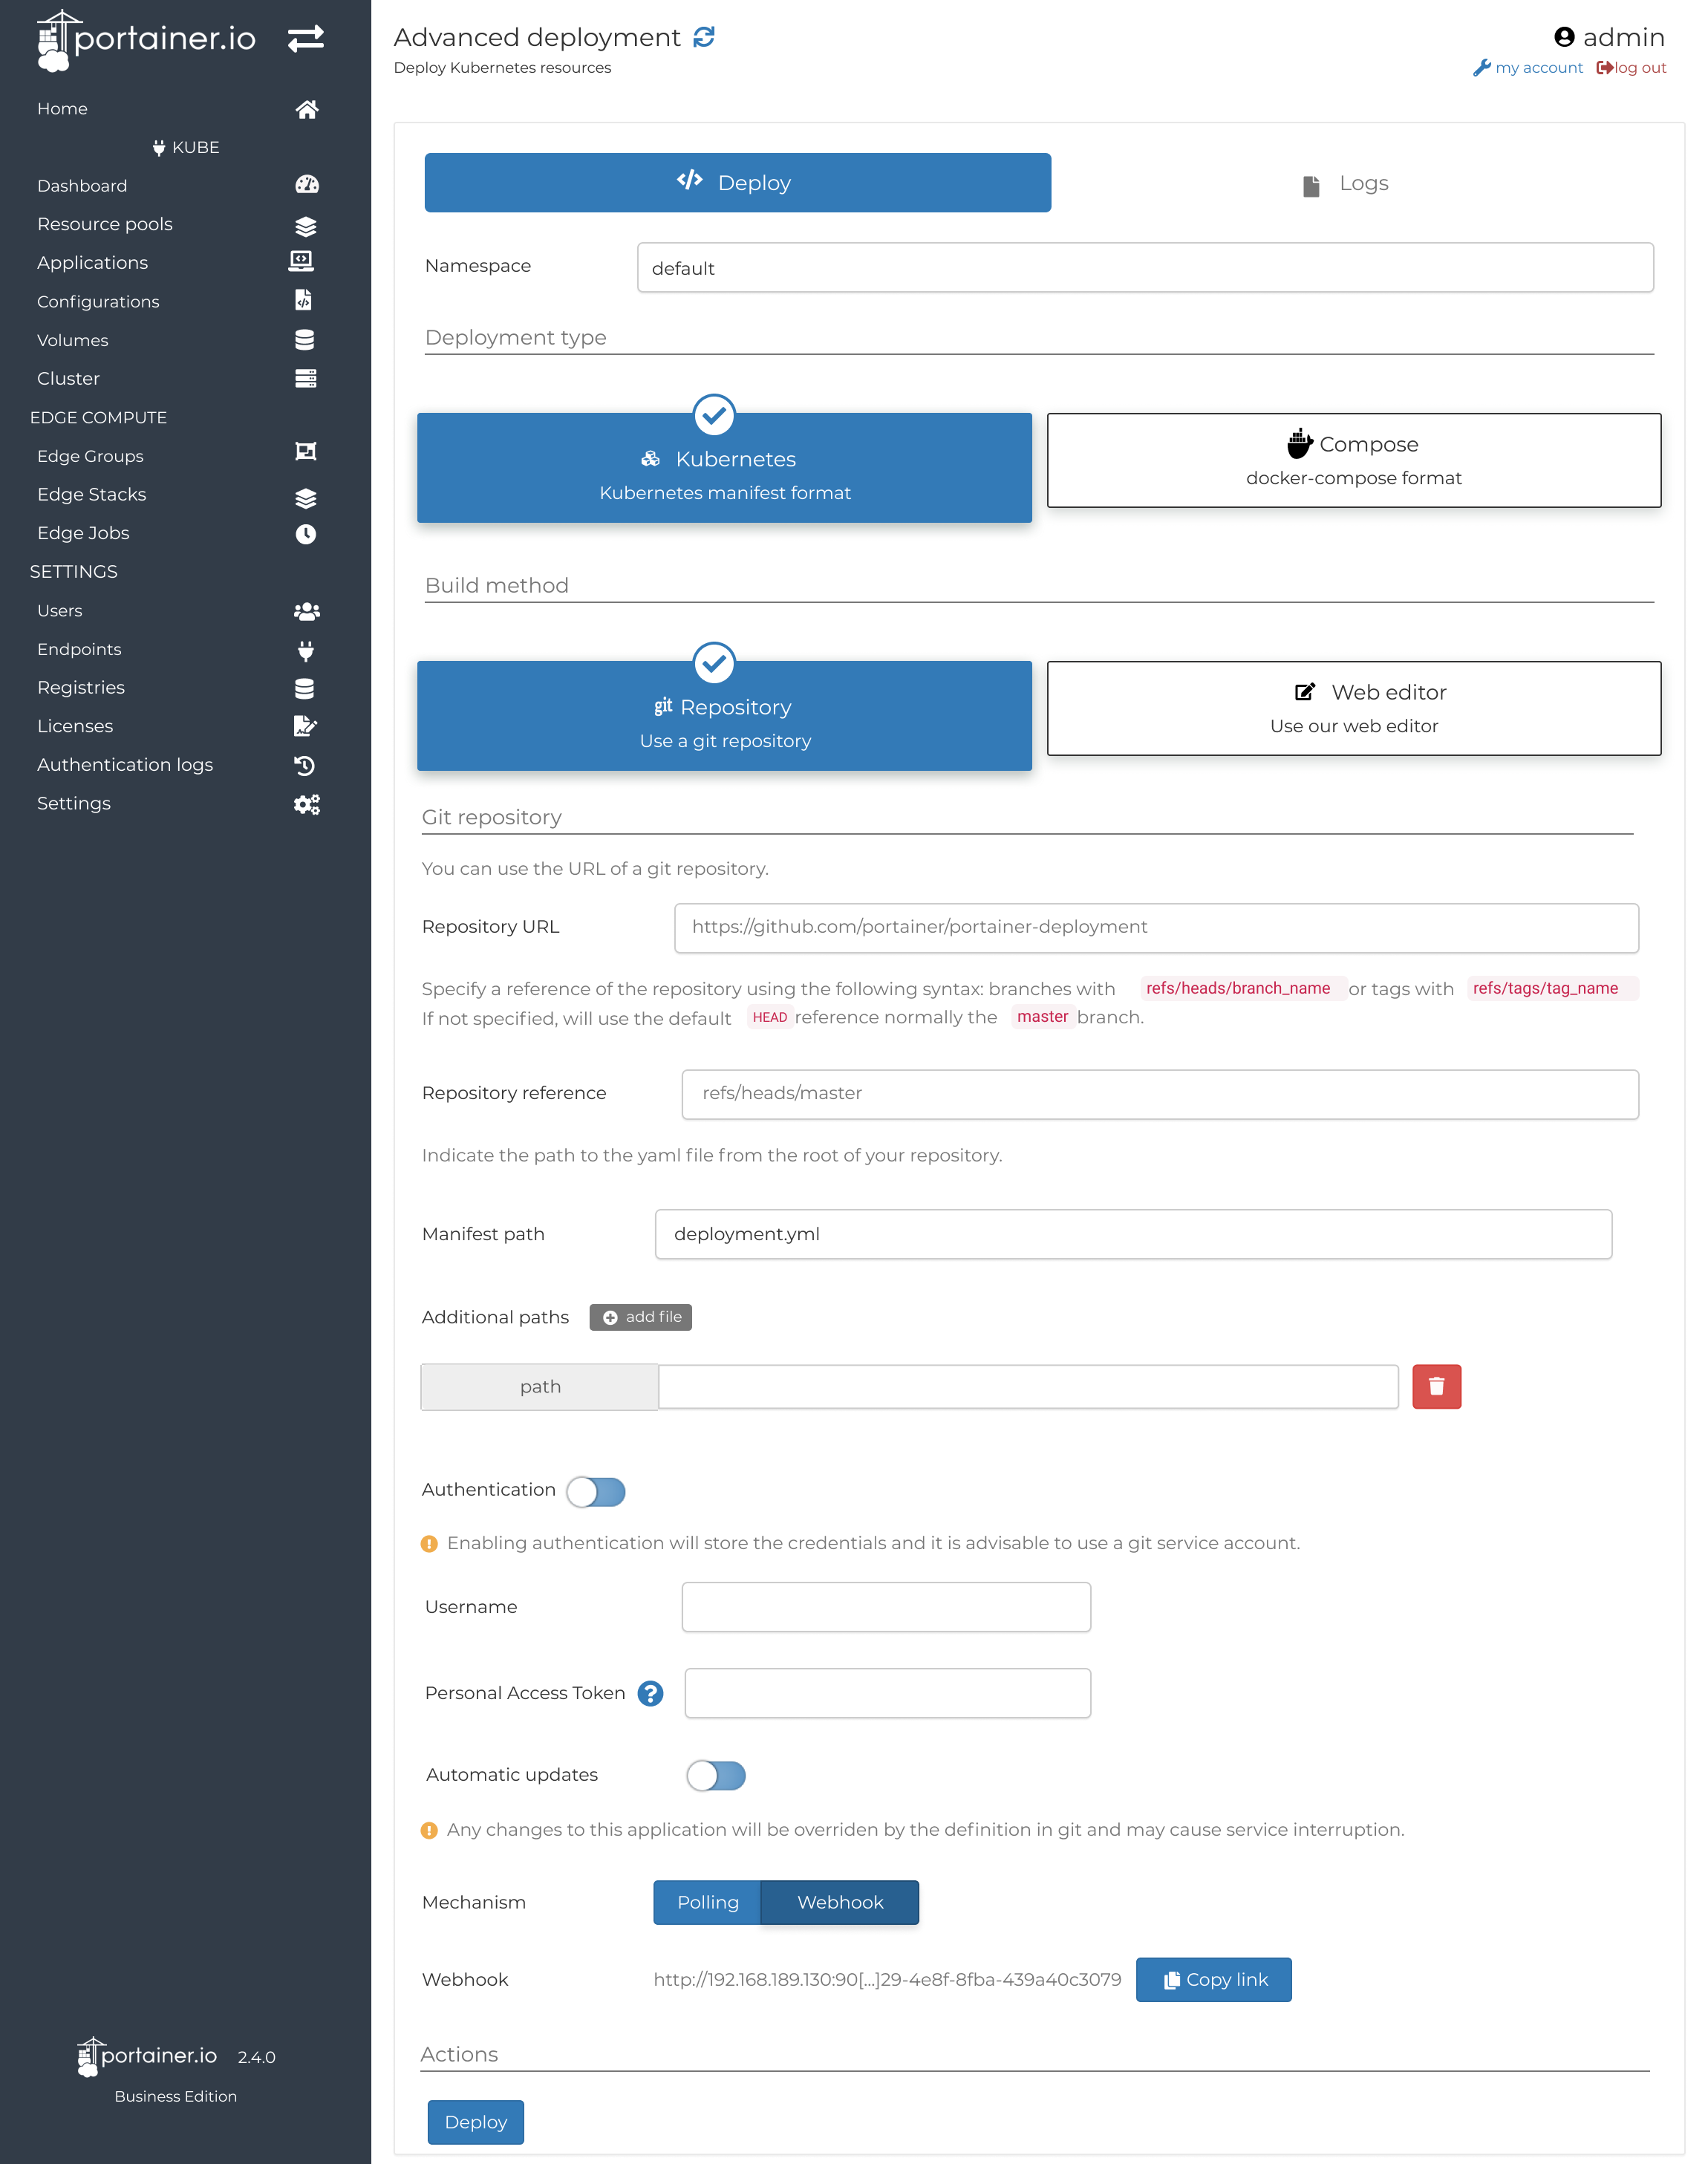Open the my account link

(1529, 67)
